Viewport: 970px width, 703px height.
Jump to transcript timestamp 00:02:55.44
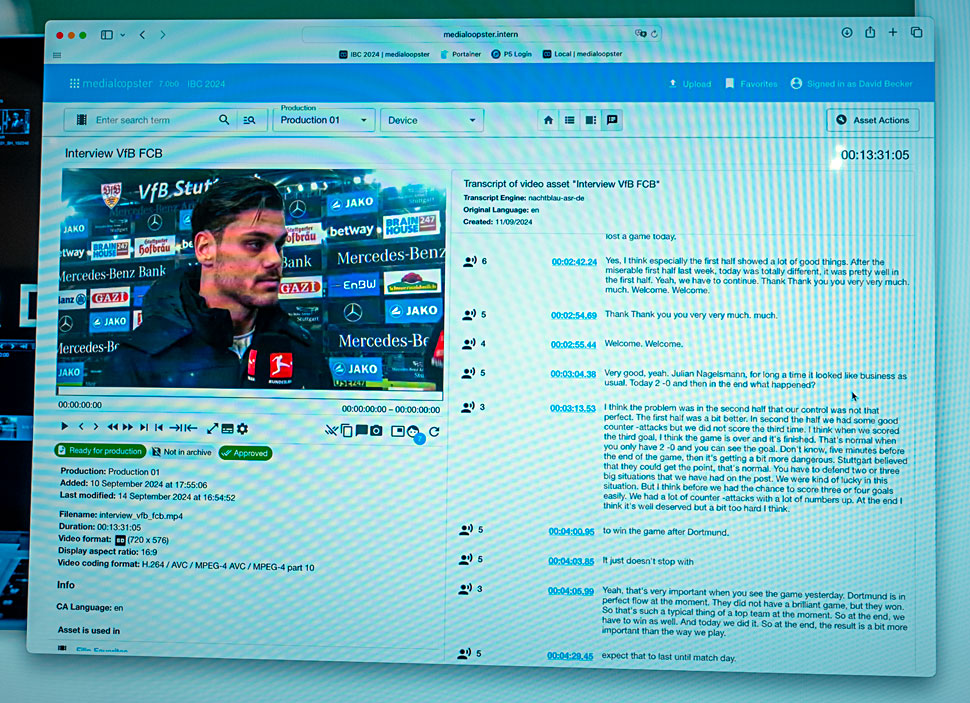[573, 344]
